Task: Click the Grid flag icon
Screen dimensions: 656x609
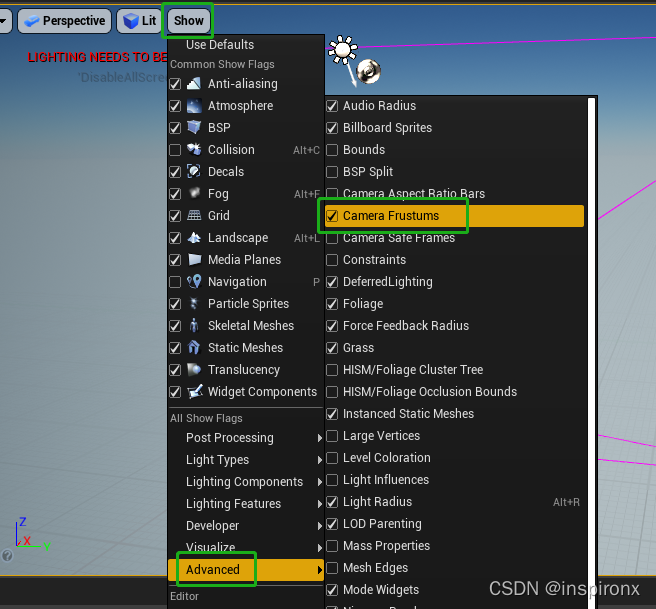Action: 194,215
